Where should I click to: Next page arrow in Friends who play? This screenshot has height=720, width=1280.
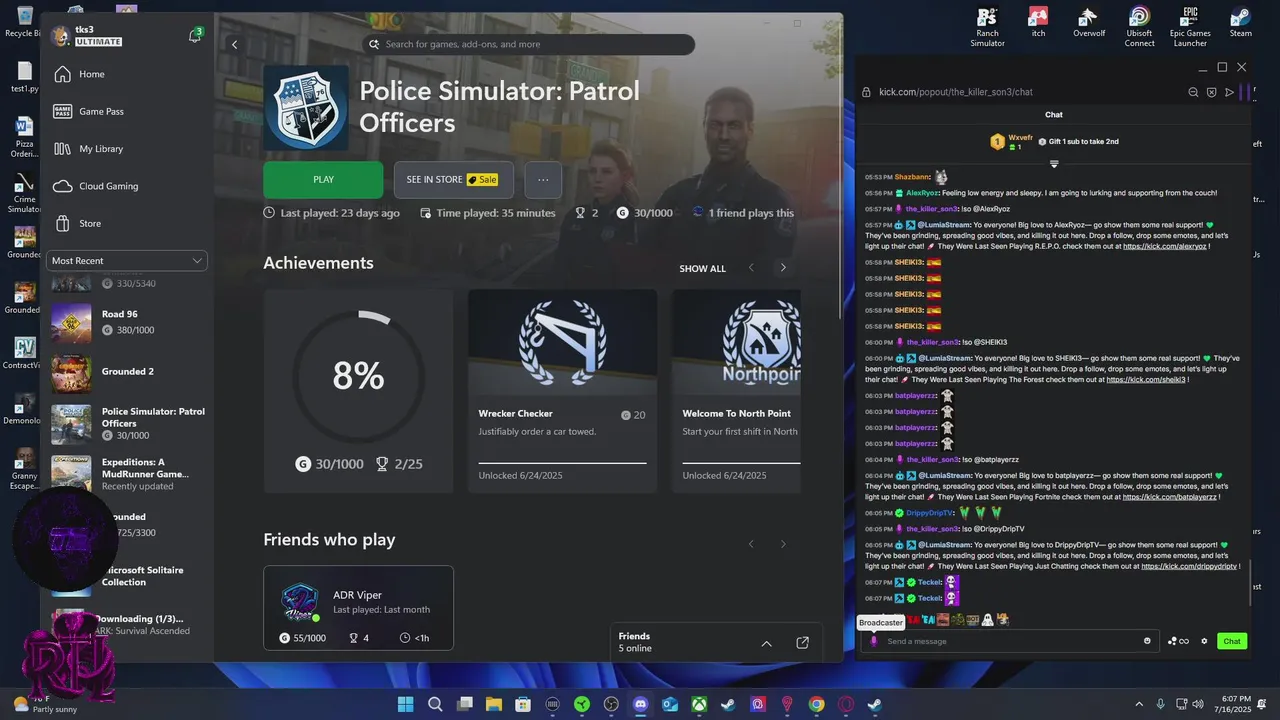(x=783, y=544)
